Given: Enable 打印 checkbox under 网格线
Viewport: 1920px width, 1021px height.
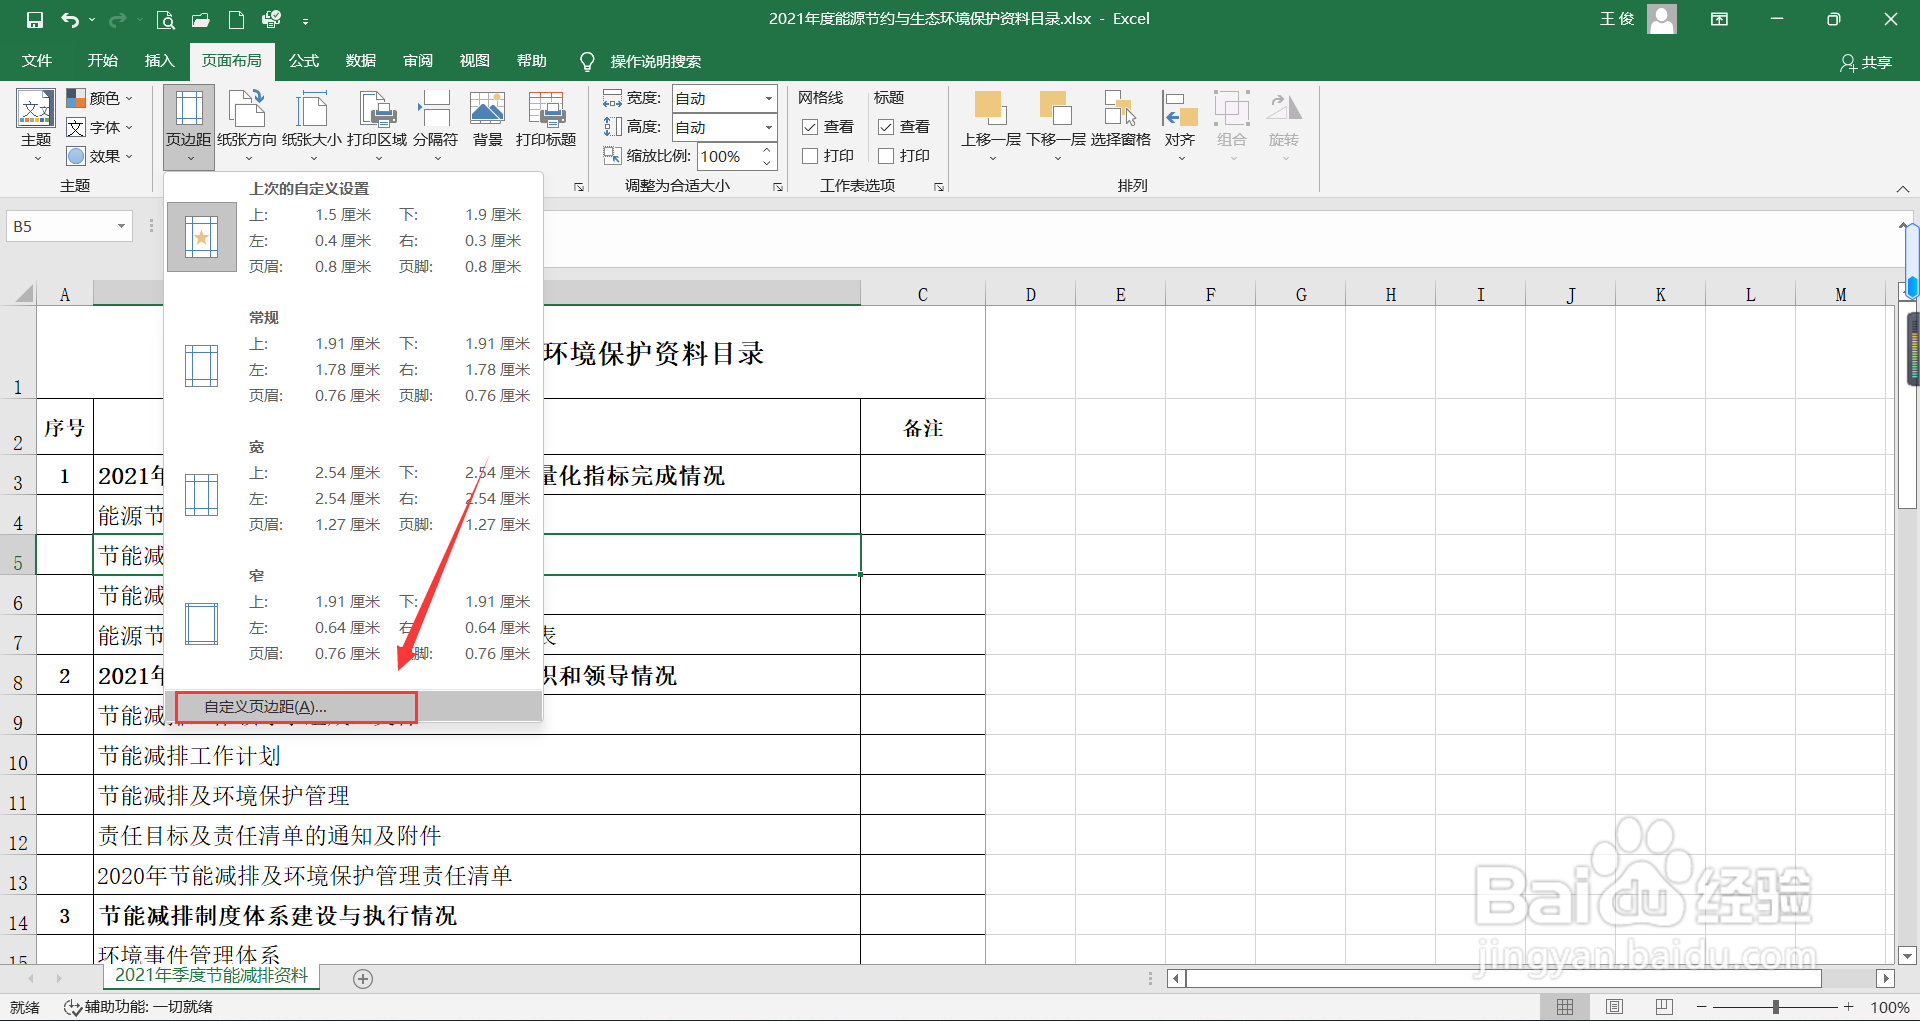Looking at the screenshot, I should pyautogui.click(x=811, y=155).
